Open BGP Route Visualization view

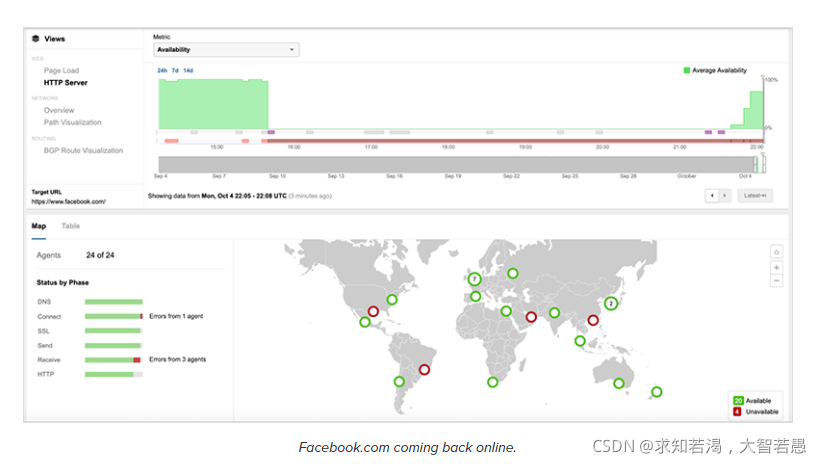83,150
